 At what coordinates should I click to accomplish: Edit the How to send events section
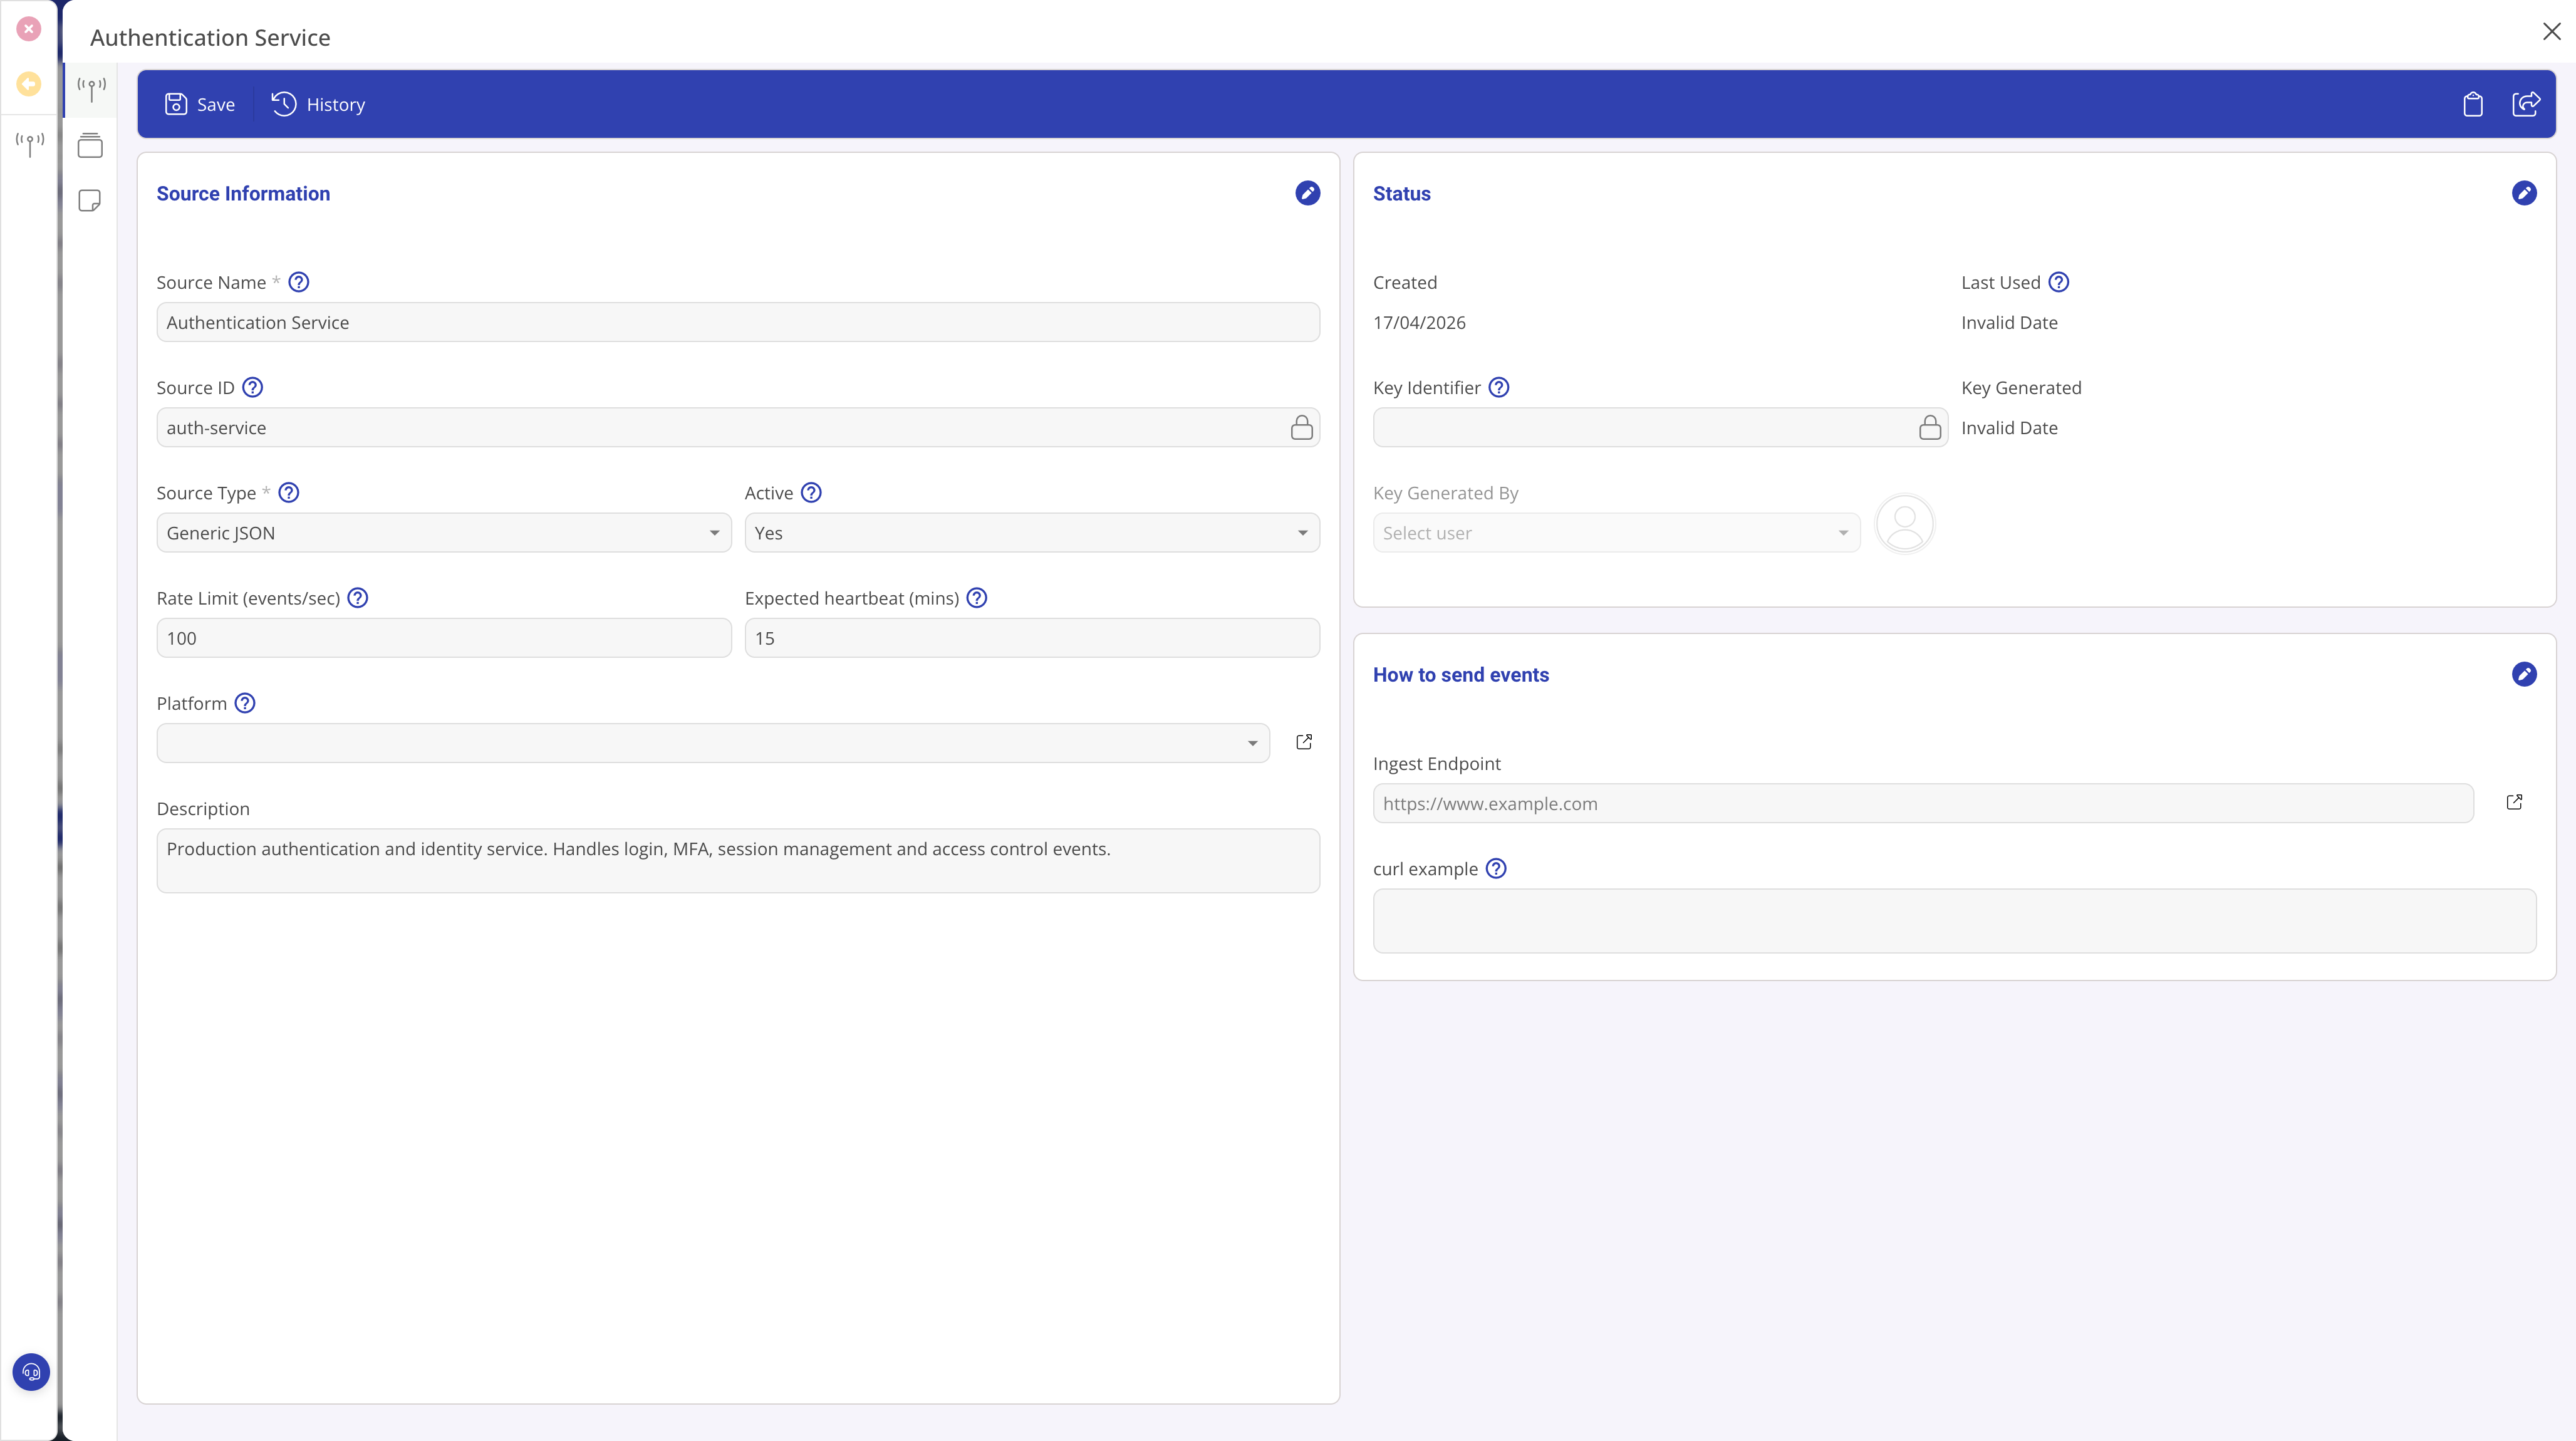point(2524,674)
